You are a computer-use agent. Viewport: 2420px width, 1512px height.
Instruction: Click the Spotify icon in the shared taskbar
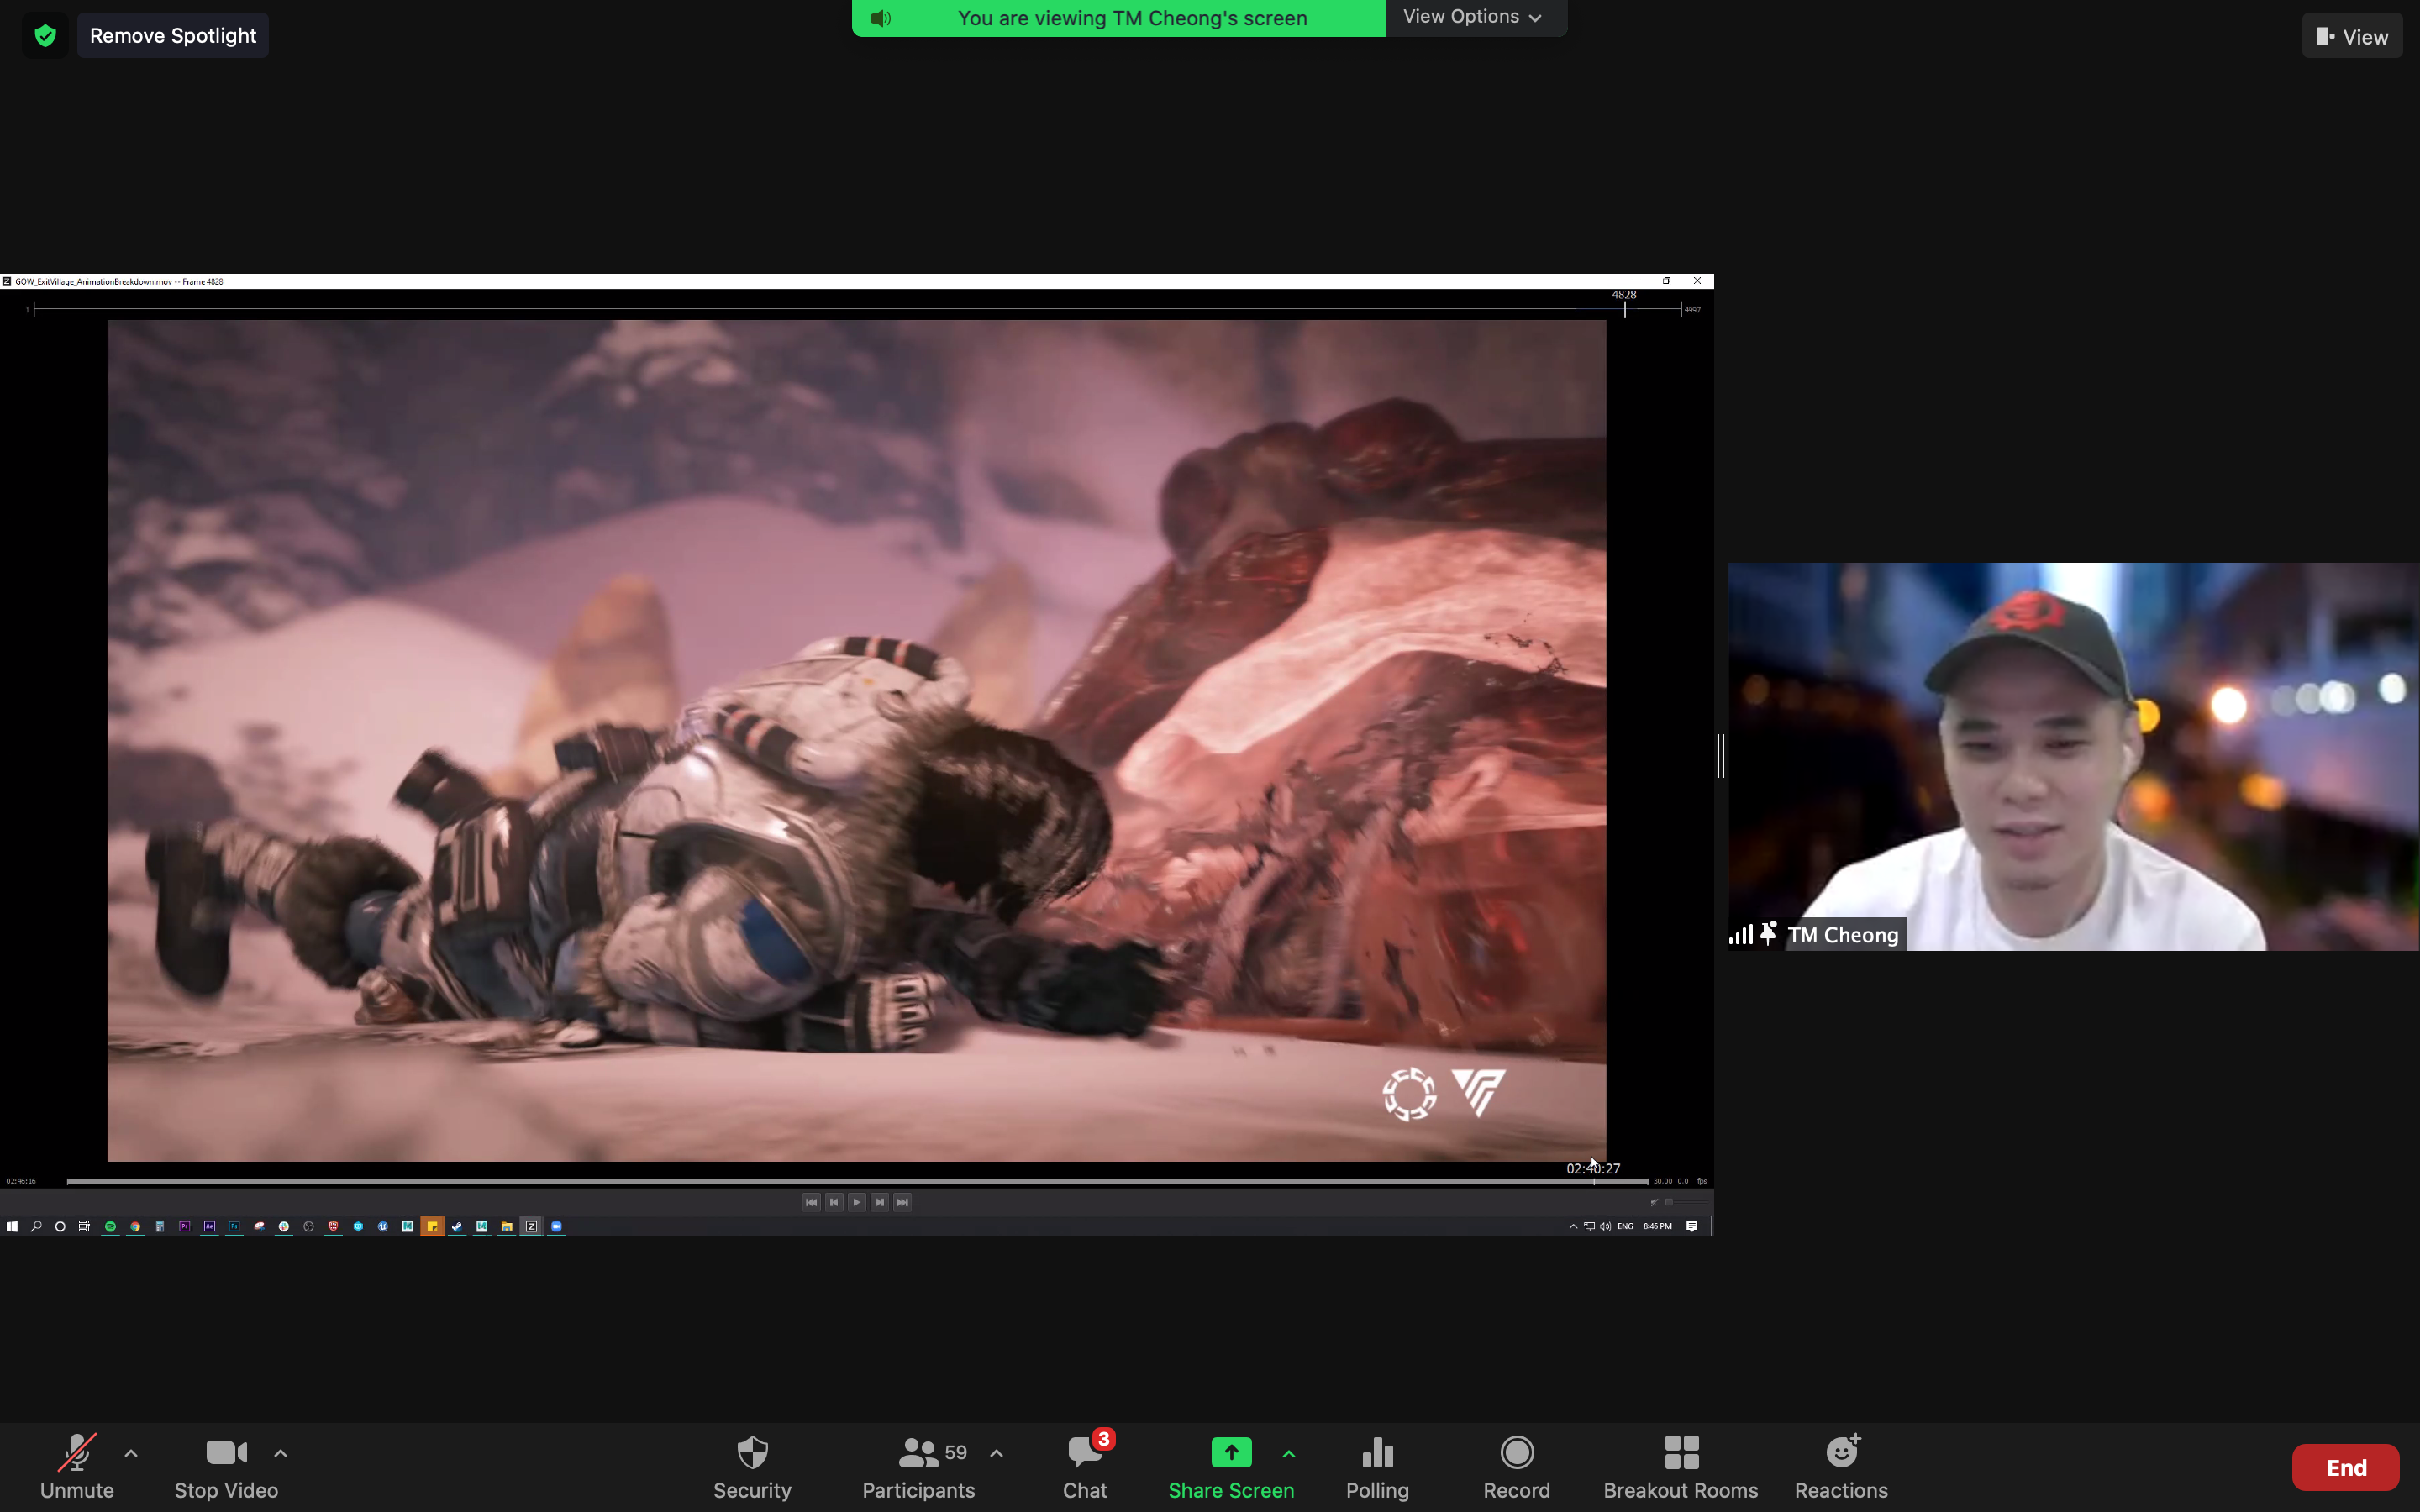110,1227
